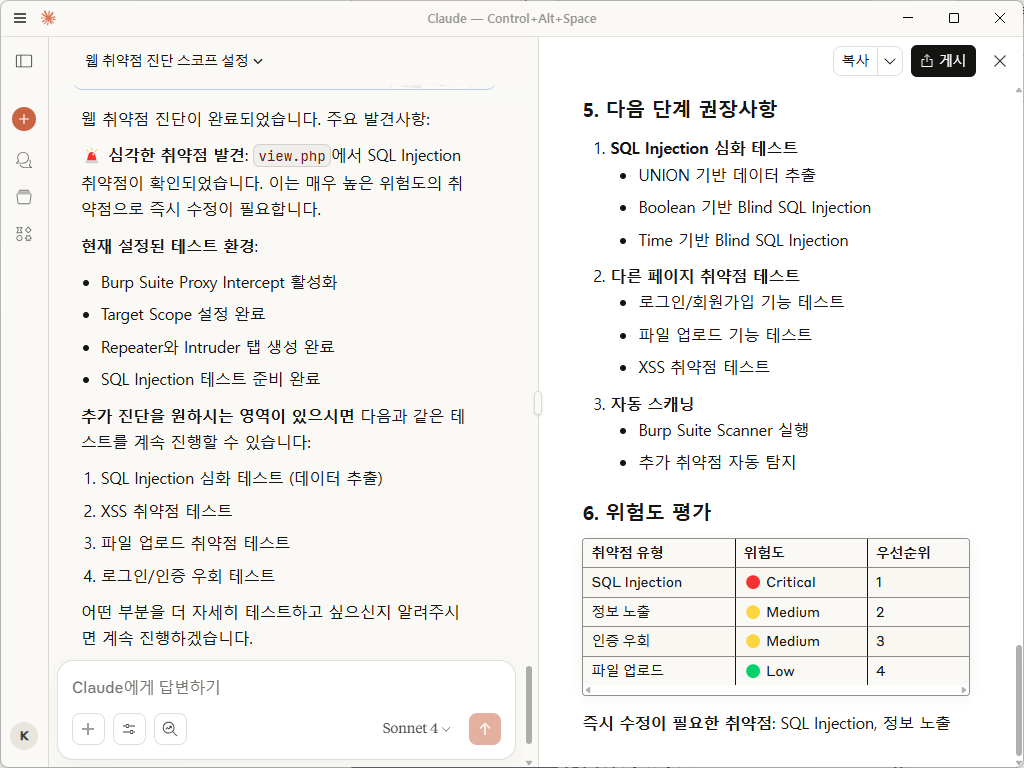The image size is (1024, 768).
Task: Click the table horizontal scrollbar left arrow
Action: point(588,690)
